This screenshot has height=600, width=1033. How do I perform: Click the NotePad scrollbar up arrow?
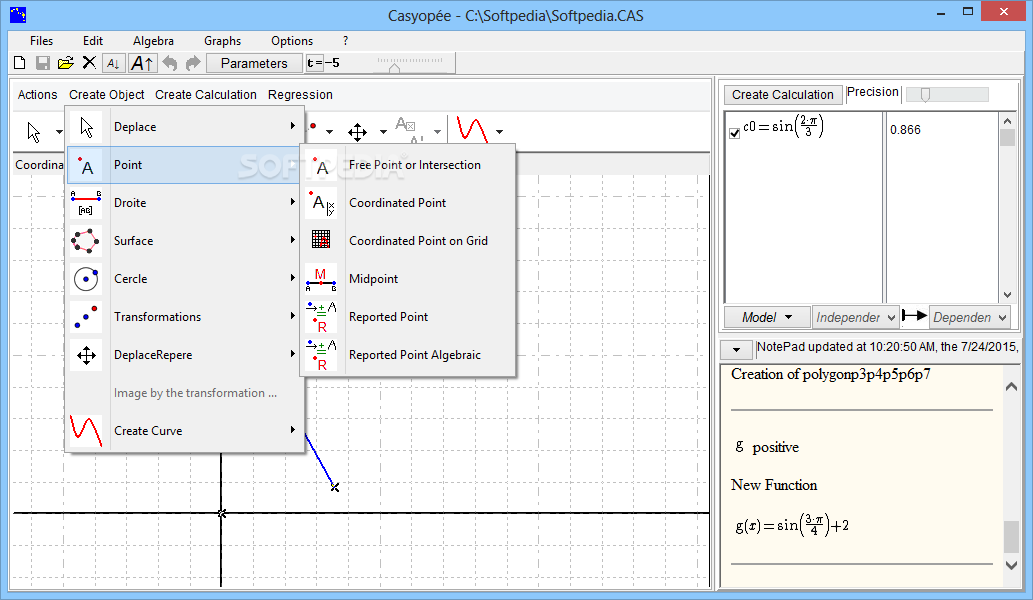tap(1012, 387)
